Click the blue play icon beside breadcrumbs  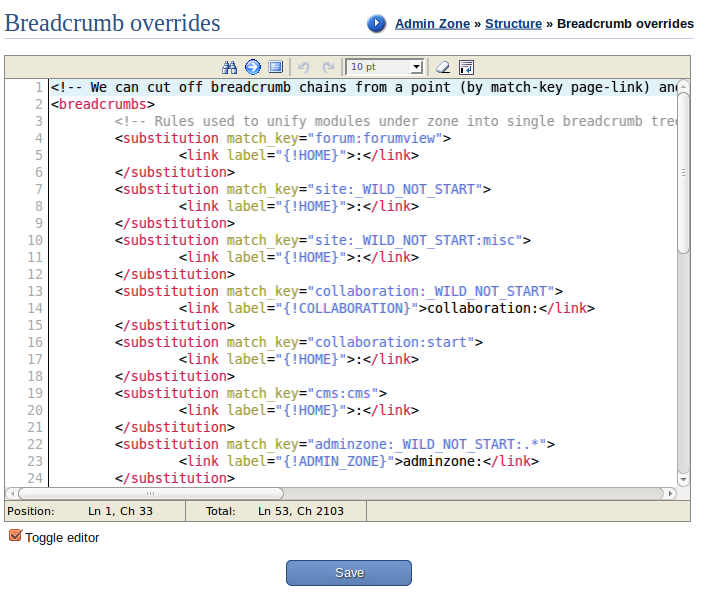pos(376,23)
